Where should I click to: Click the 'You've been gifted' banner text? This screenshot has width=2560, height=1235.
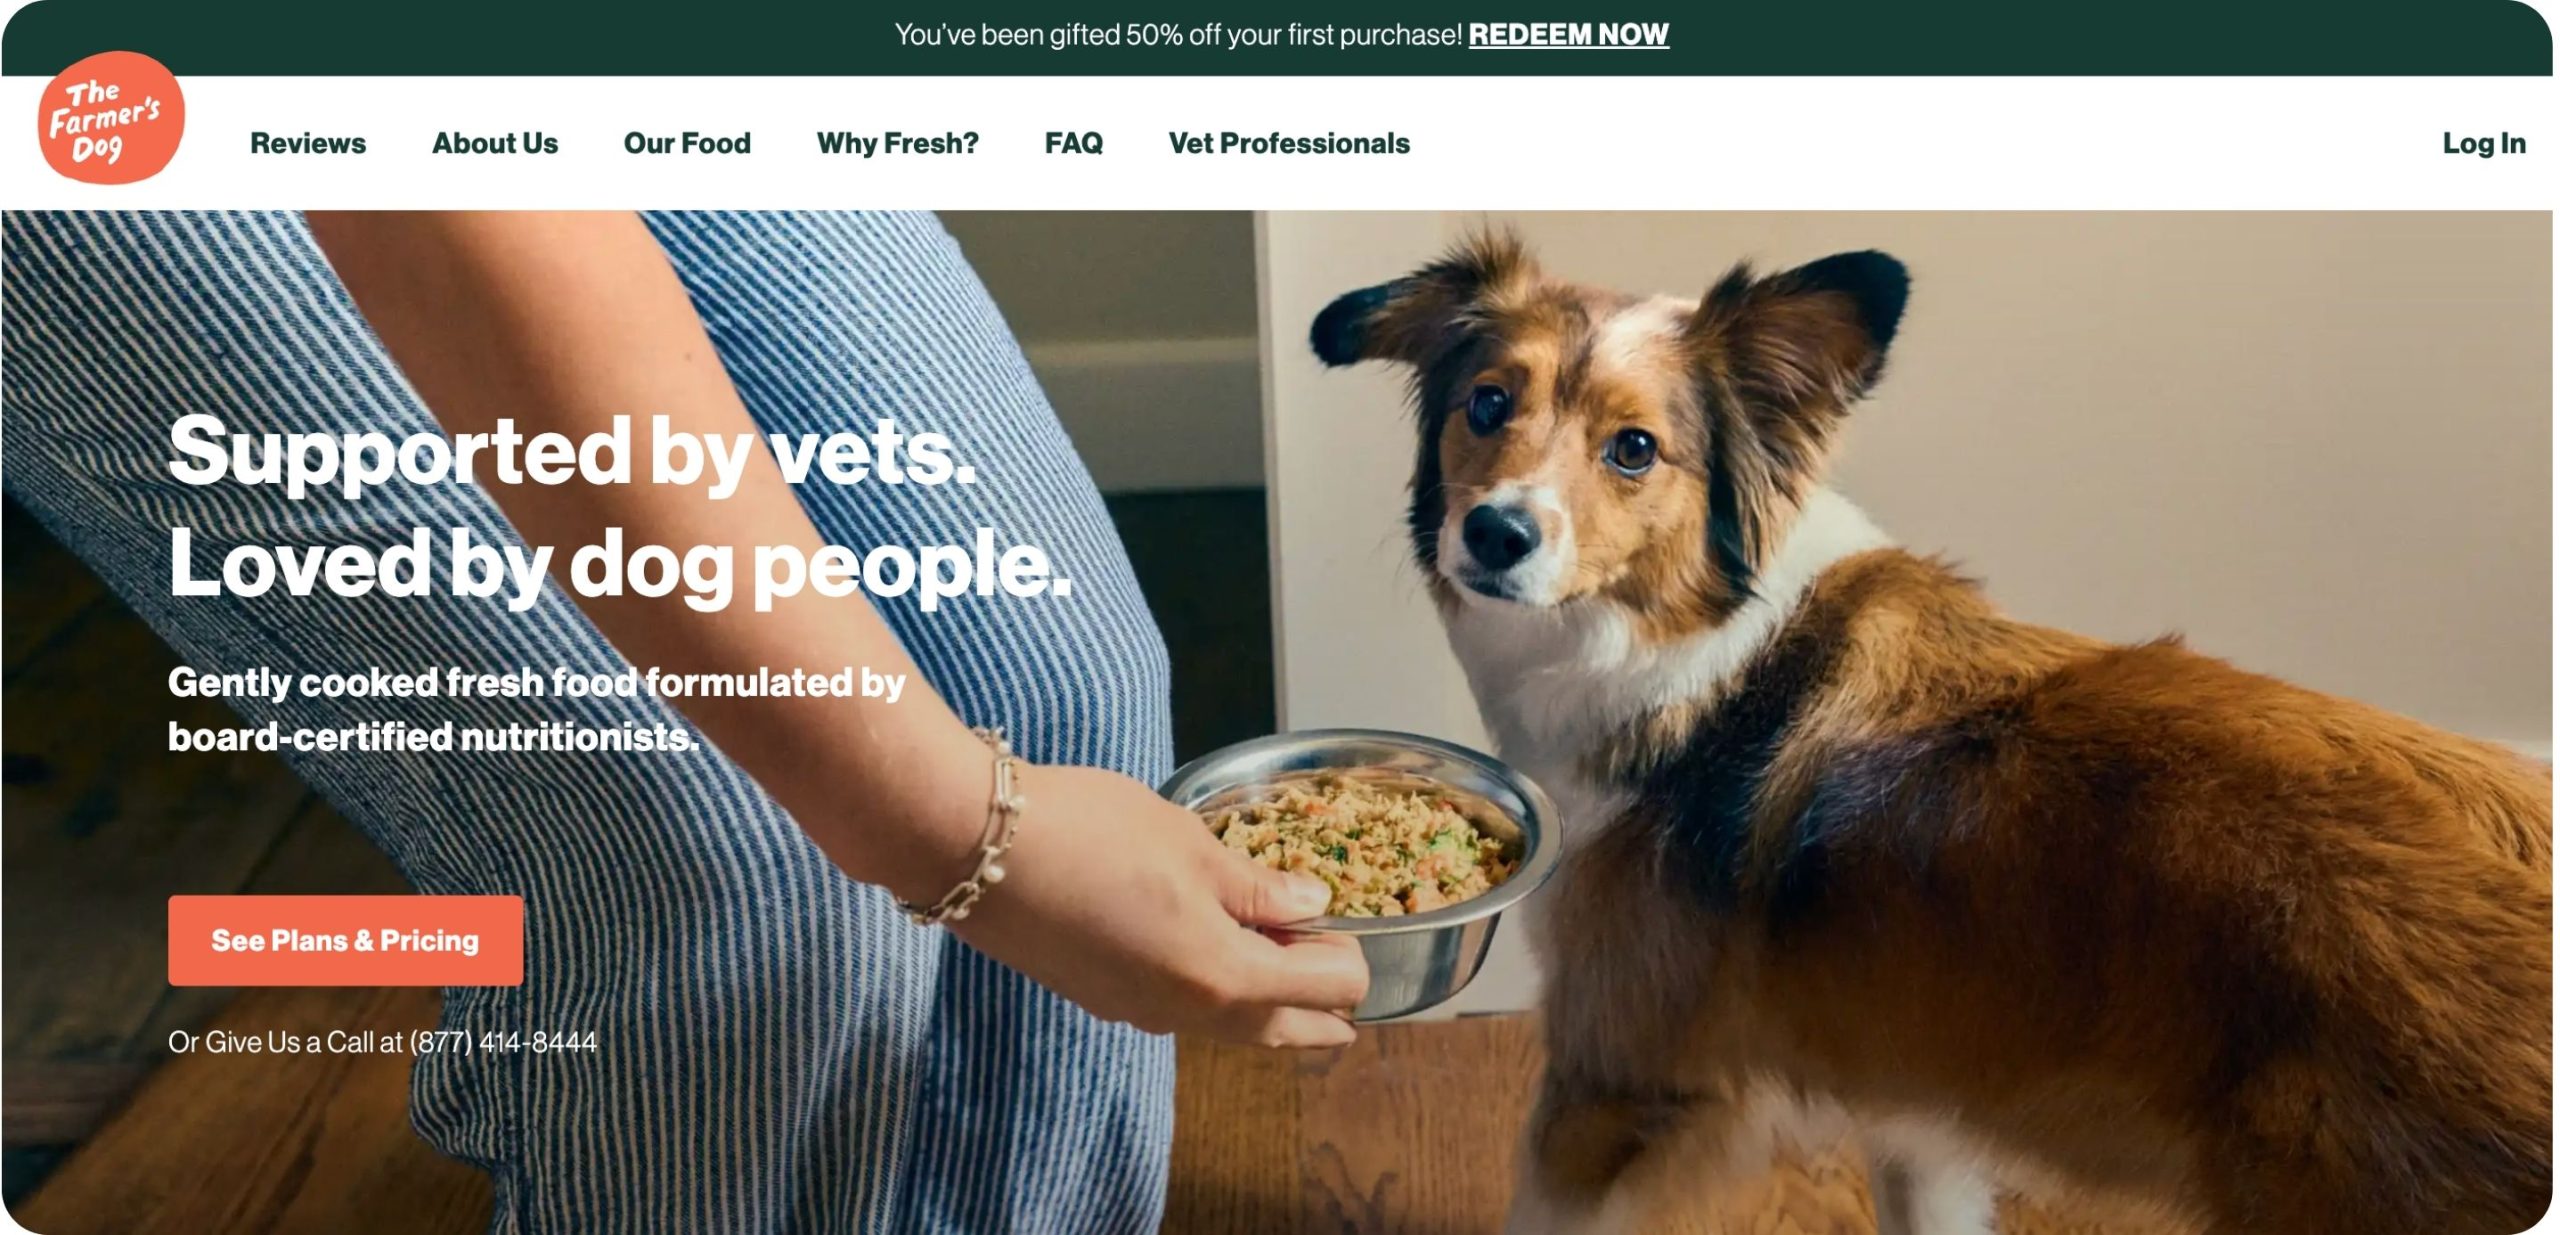(1178, 35)
